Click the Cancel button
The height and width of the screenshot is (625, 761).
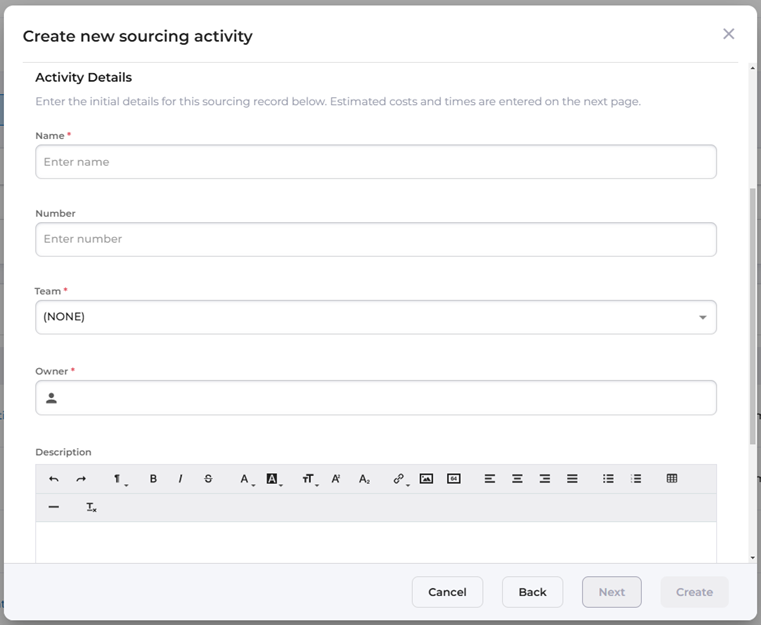click(x=447, y=592)
